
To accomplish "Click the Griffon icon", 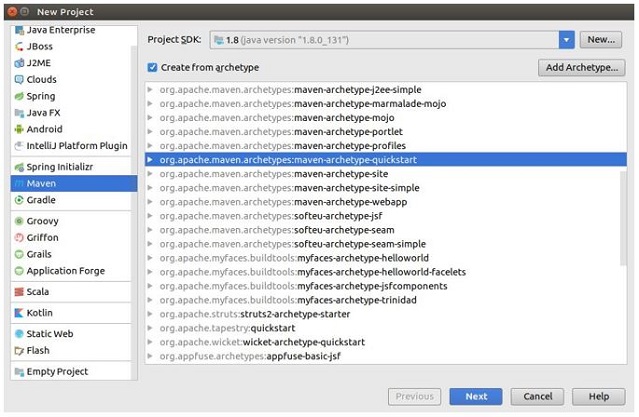I will (x=19, y=238).
